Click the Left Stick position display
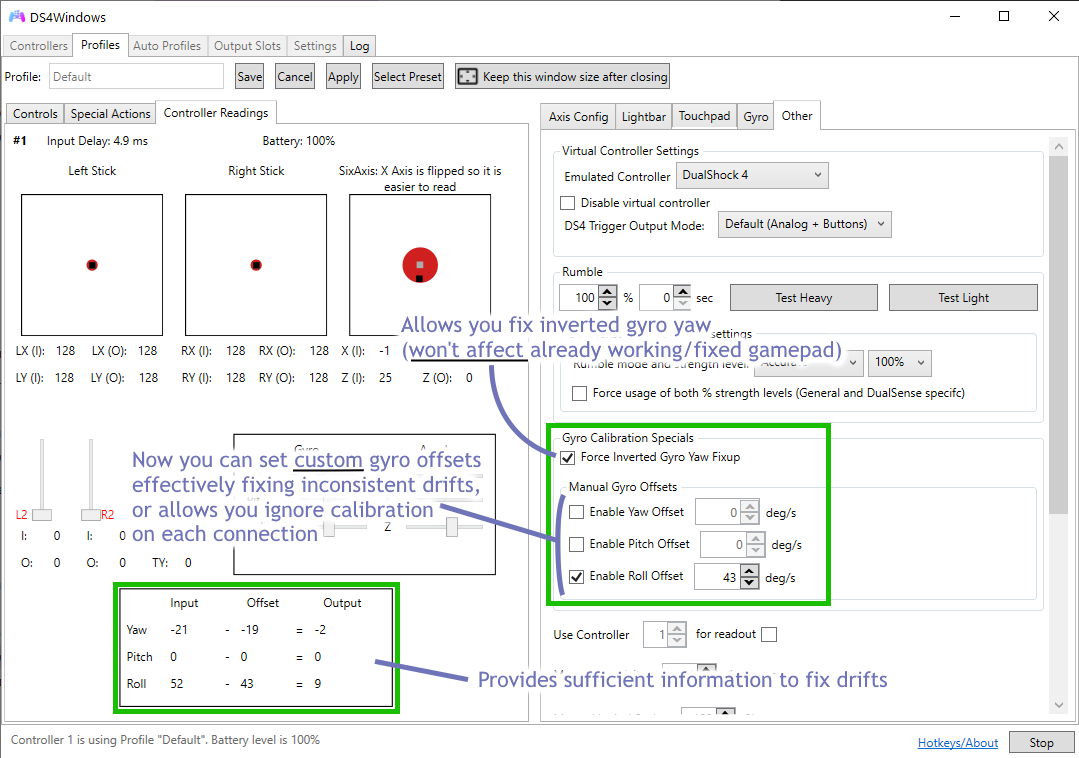 pyautogui.click(x=92, y=265)
